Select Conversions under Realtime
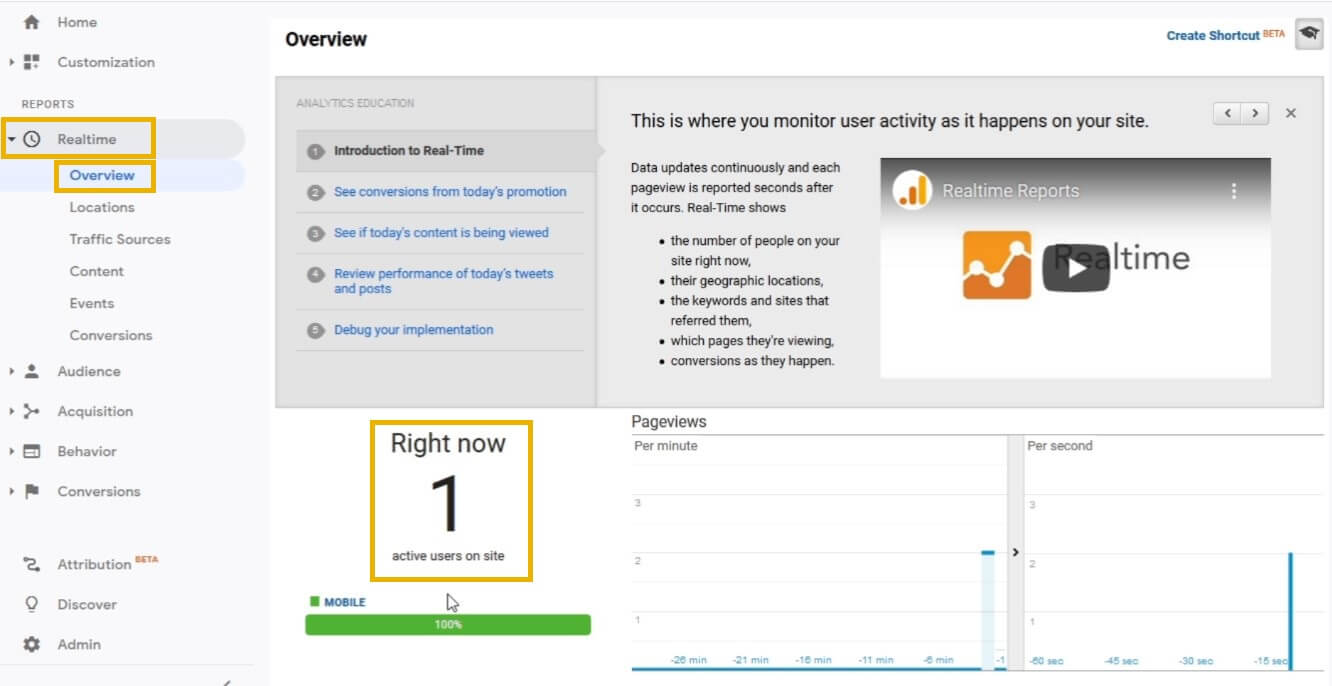The height and width of the screenshot is (686, 1332). 111,335
